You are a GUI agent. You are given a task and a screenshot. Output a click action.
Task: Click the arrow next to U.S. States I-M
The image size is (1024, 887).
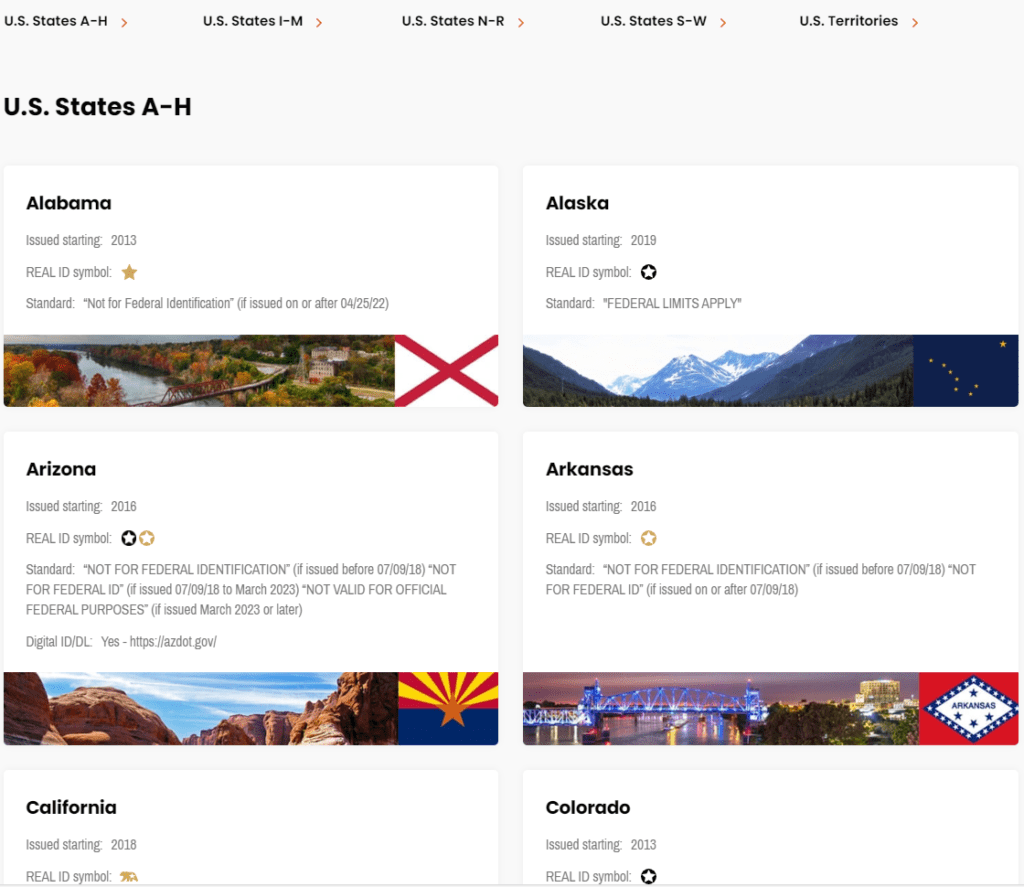319,22
